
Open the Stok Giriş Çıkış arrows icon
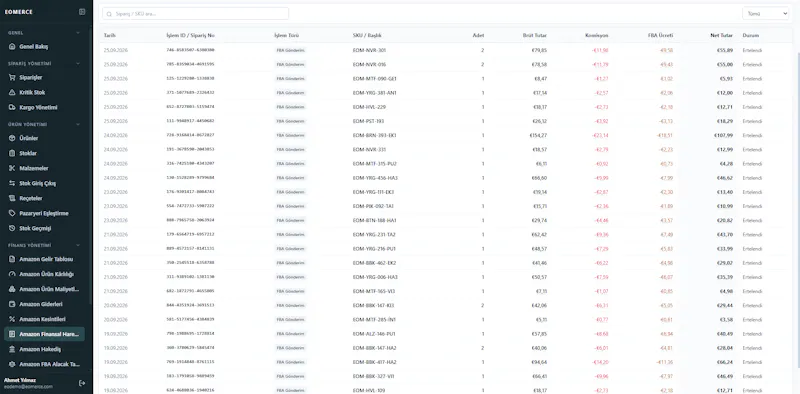point(12,183)
